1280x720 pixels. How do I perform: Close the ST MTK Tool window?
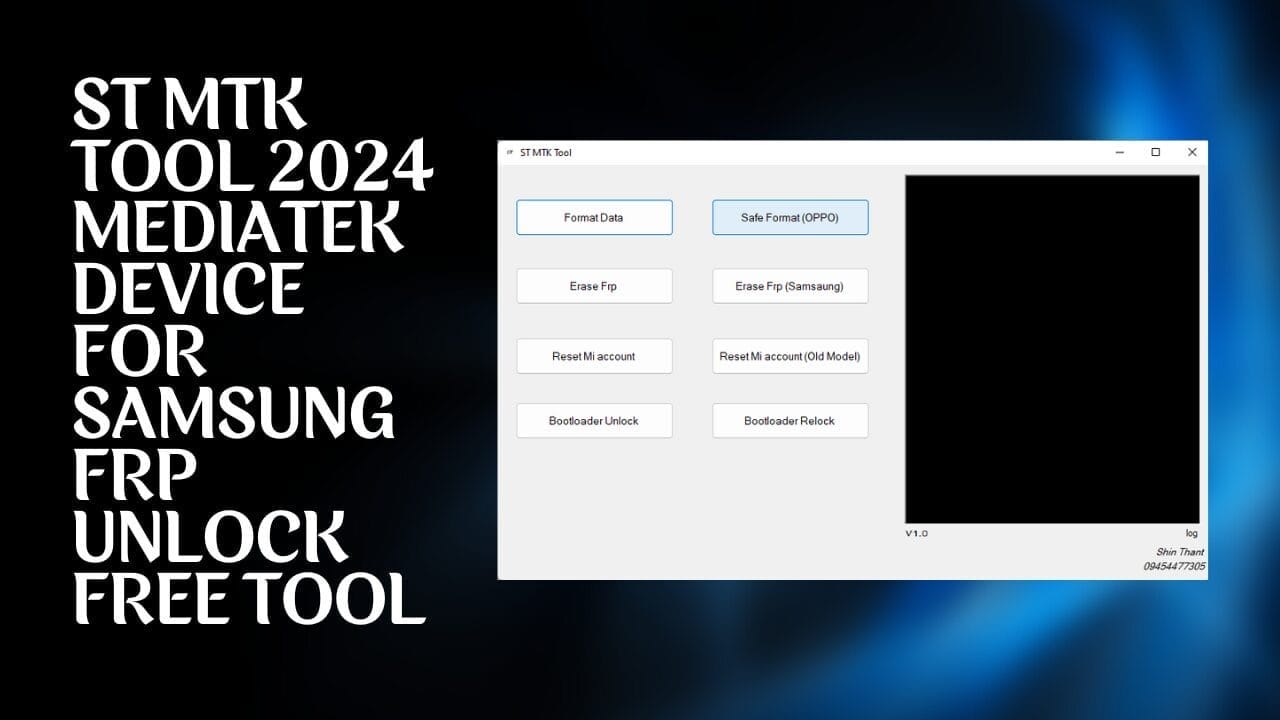1191,153
